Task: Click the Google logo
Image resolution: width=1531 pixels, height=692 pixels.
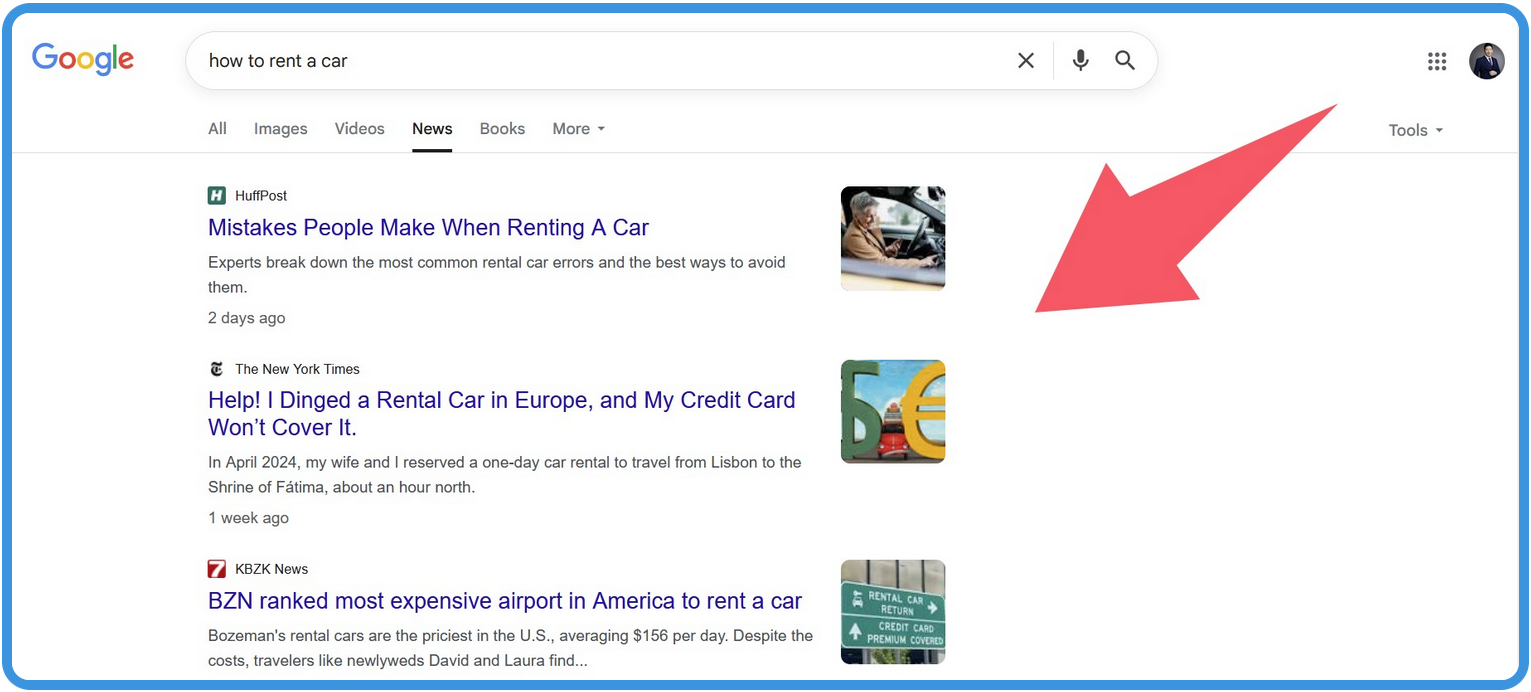Action: click(x=83, y=59)
